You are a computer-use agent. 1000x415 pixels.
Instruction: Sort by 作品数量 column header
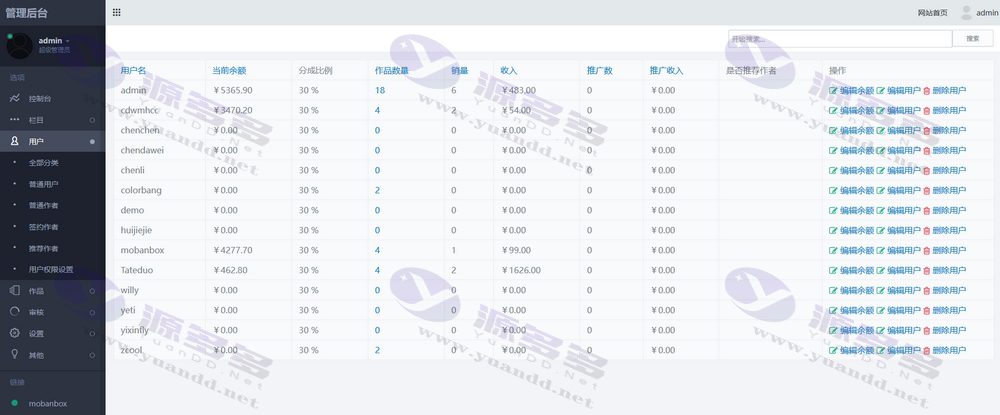(x=392, y=71)
